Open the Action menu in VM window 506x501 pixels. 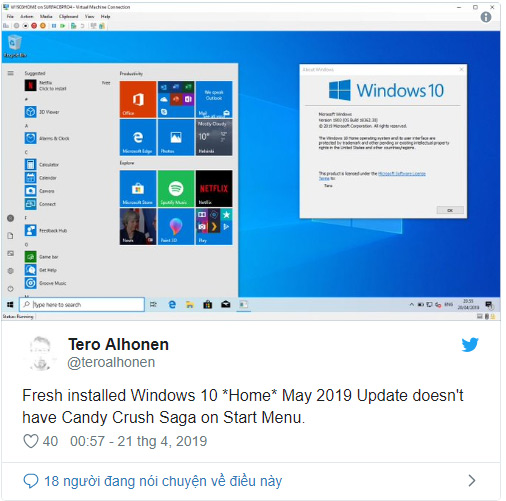(27, 16)
